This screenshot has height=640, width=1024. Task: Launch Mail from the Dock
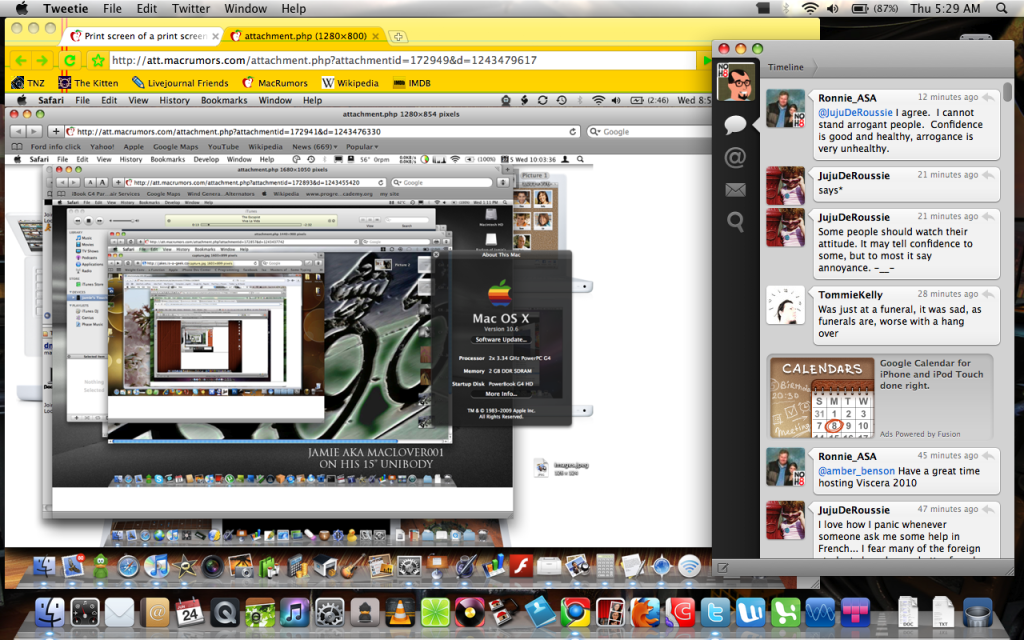click(x=120, y=613)
